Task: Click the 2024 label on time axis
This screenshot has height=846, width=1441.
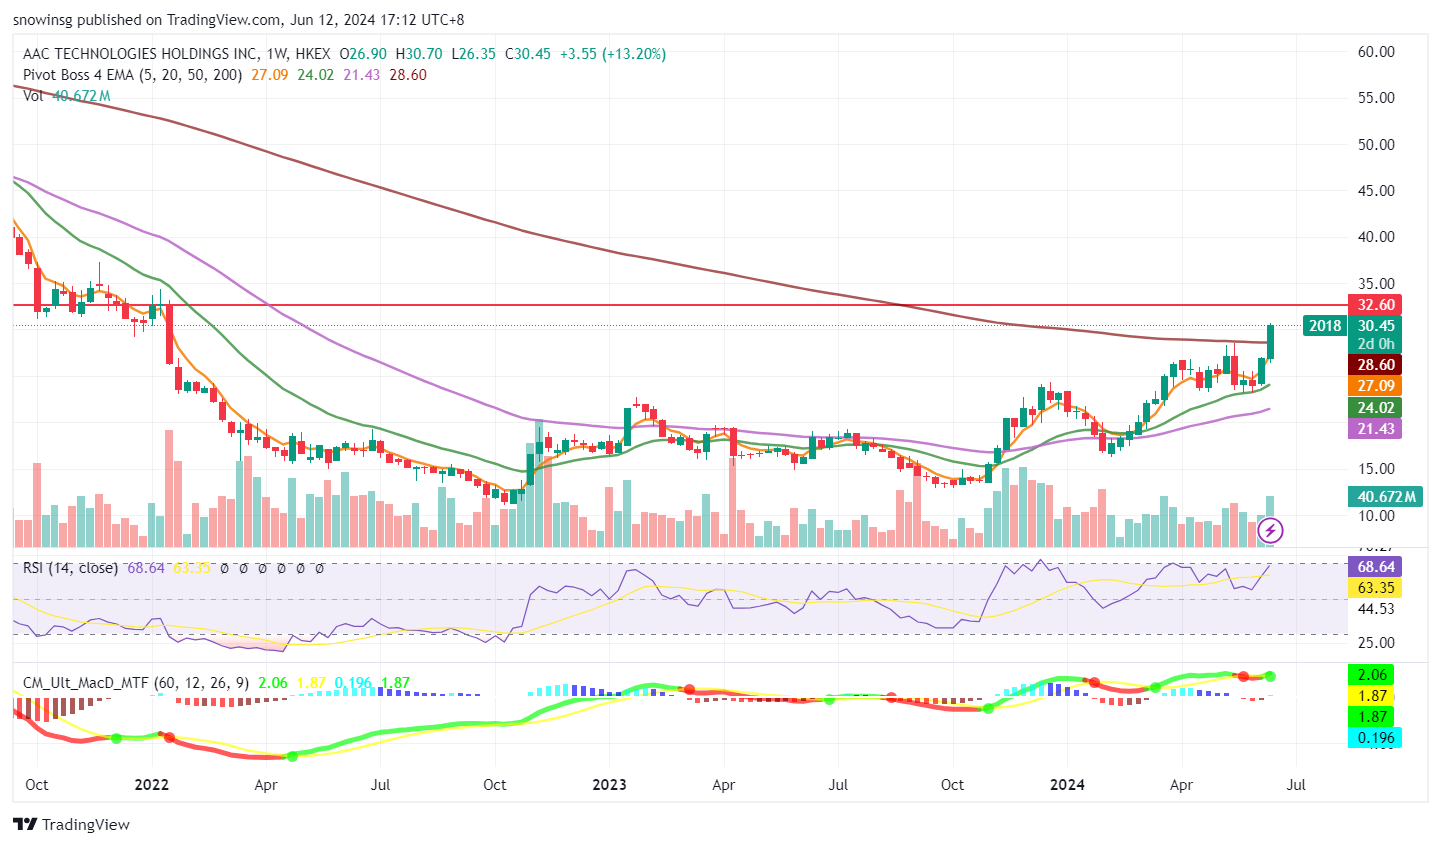Action: pyautogui.click(x=1067, y=785)
